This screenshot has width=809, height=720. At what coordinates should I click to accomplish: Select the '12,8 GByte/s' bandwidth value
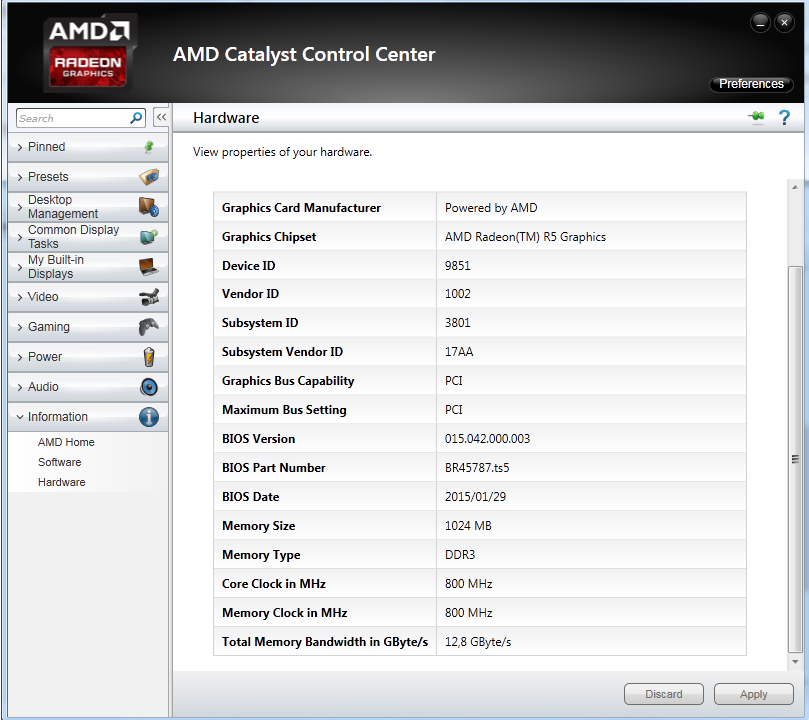click(478, 642)
